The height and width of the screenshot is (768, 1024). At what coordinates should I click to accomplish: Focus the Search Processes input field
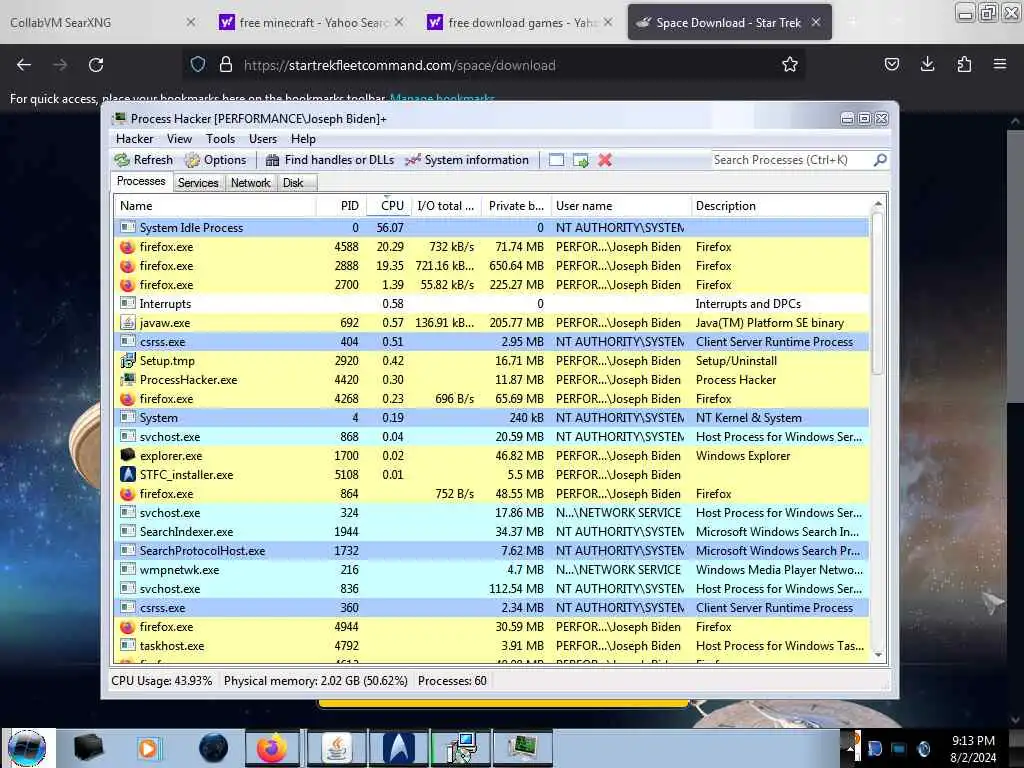[x=791, y=160]
